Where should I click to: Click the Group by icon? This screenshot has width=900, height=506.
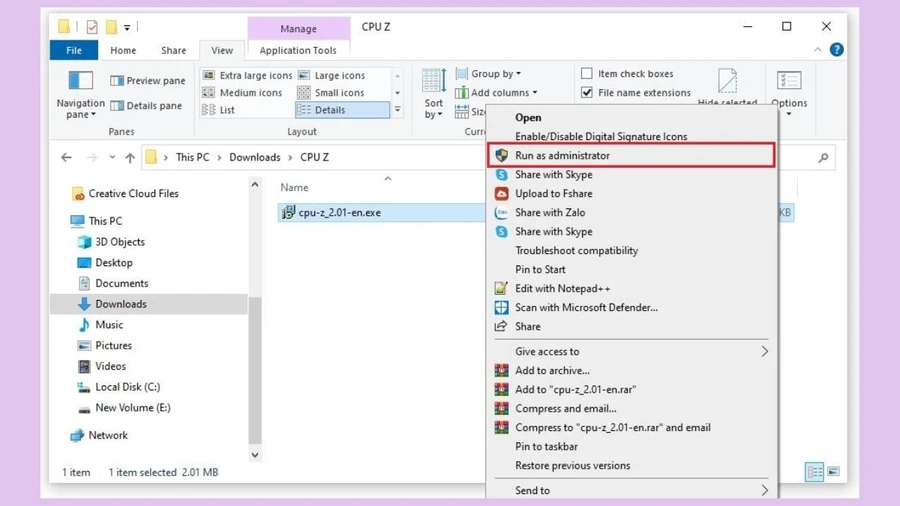point(461,73)
